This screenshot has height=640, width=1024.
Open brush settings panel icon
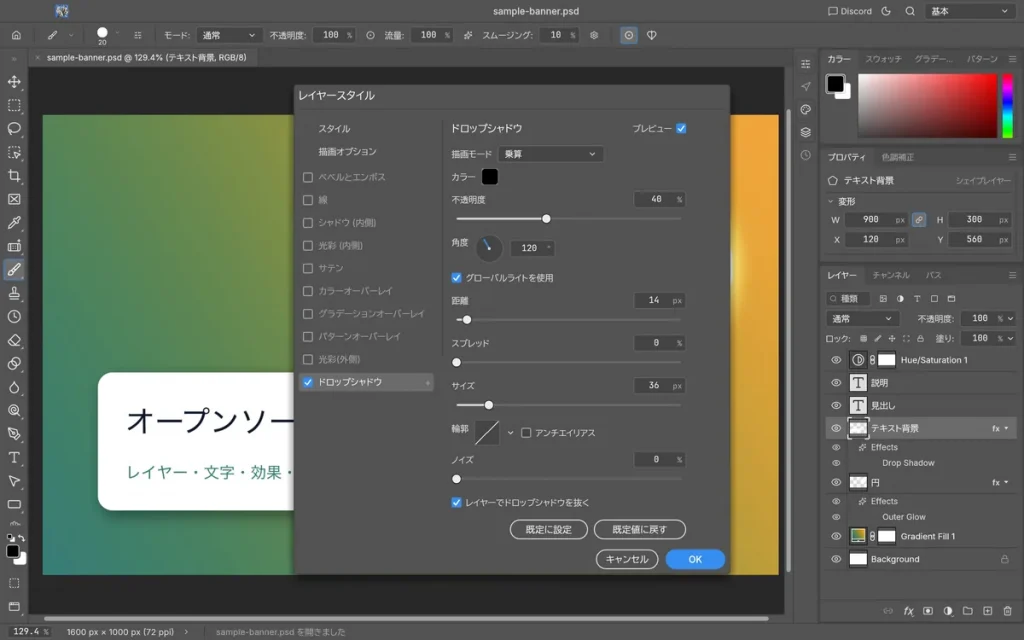(x=138, y=35)
